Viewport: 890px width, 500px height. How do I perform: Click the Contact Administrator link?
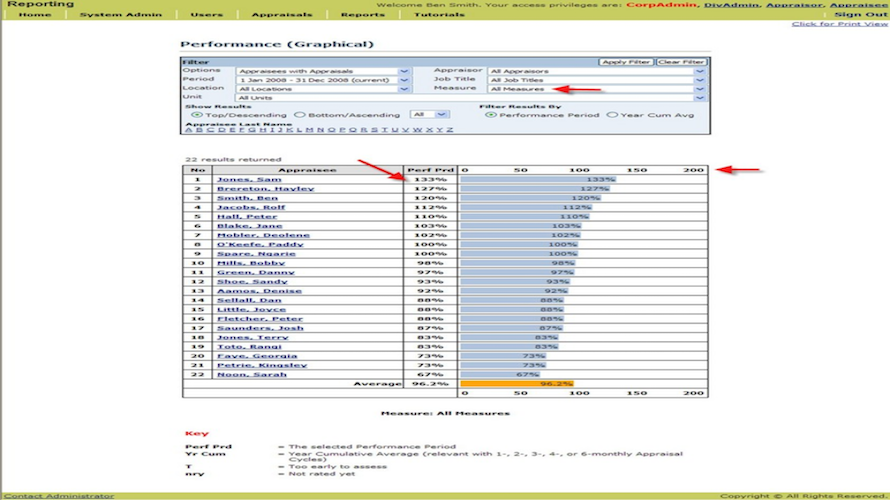[59, 496]
